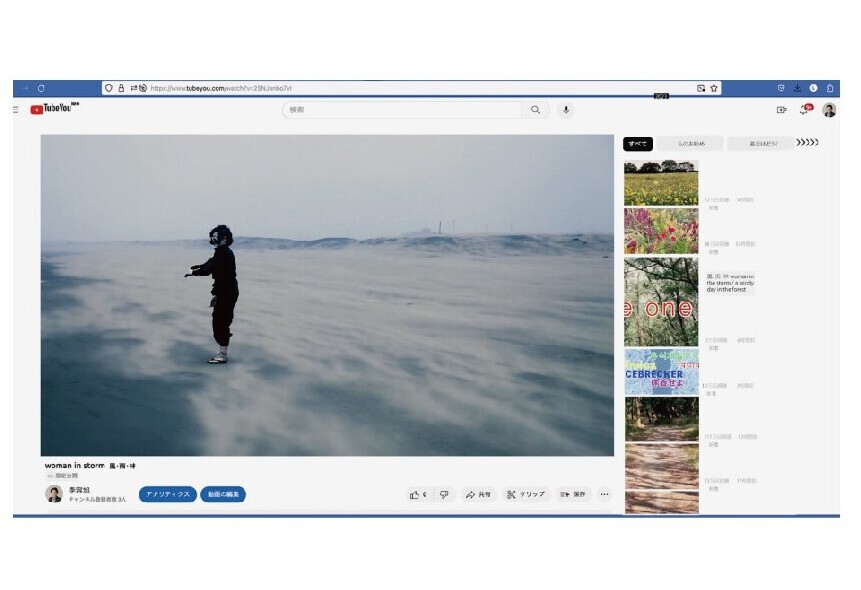
Task: Click the 動画の編集 button
Action: [223, 494]
